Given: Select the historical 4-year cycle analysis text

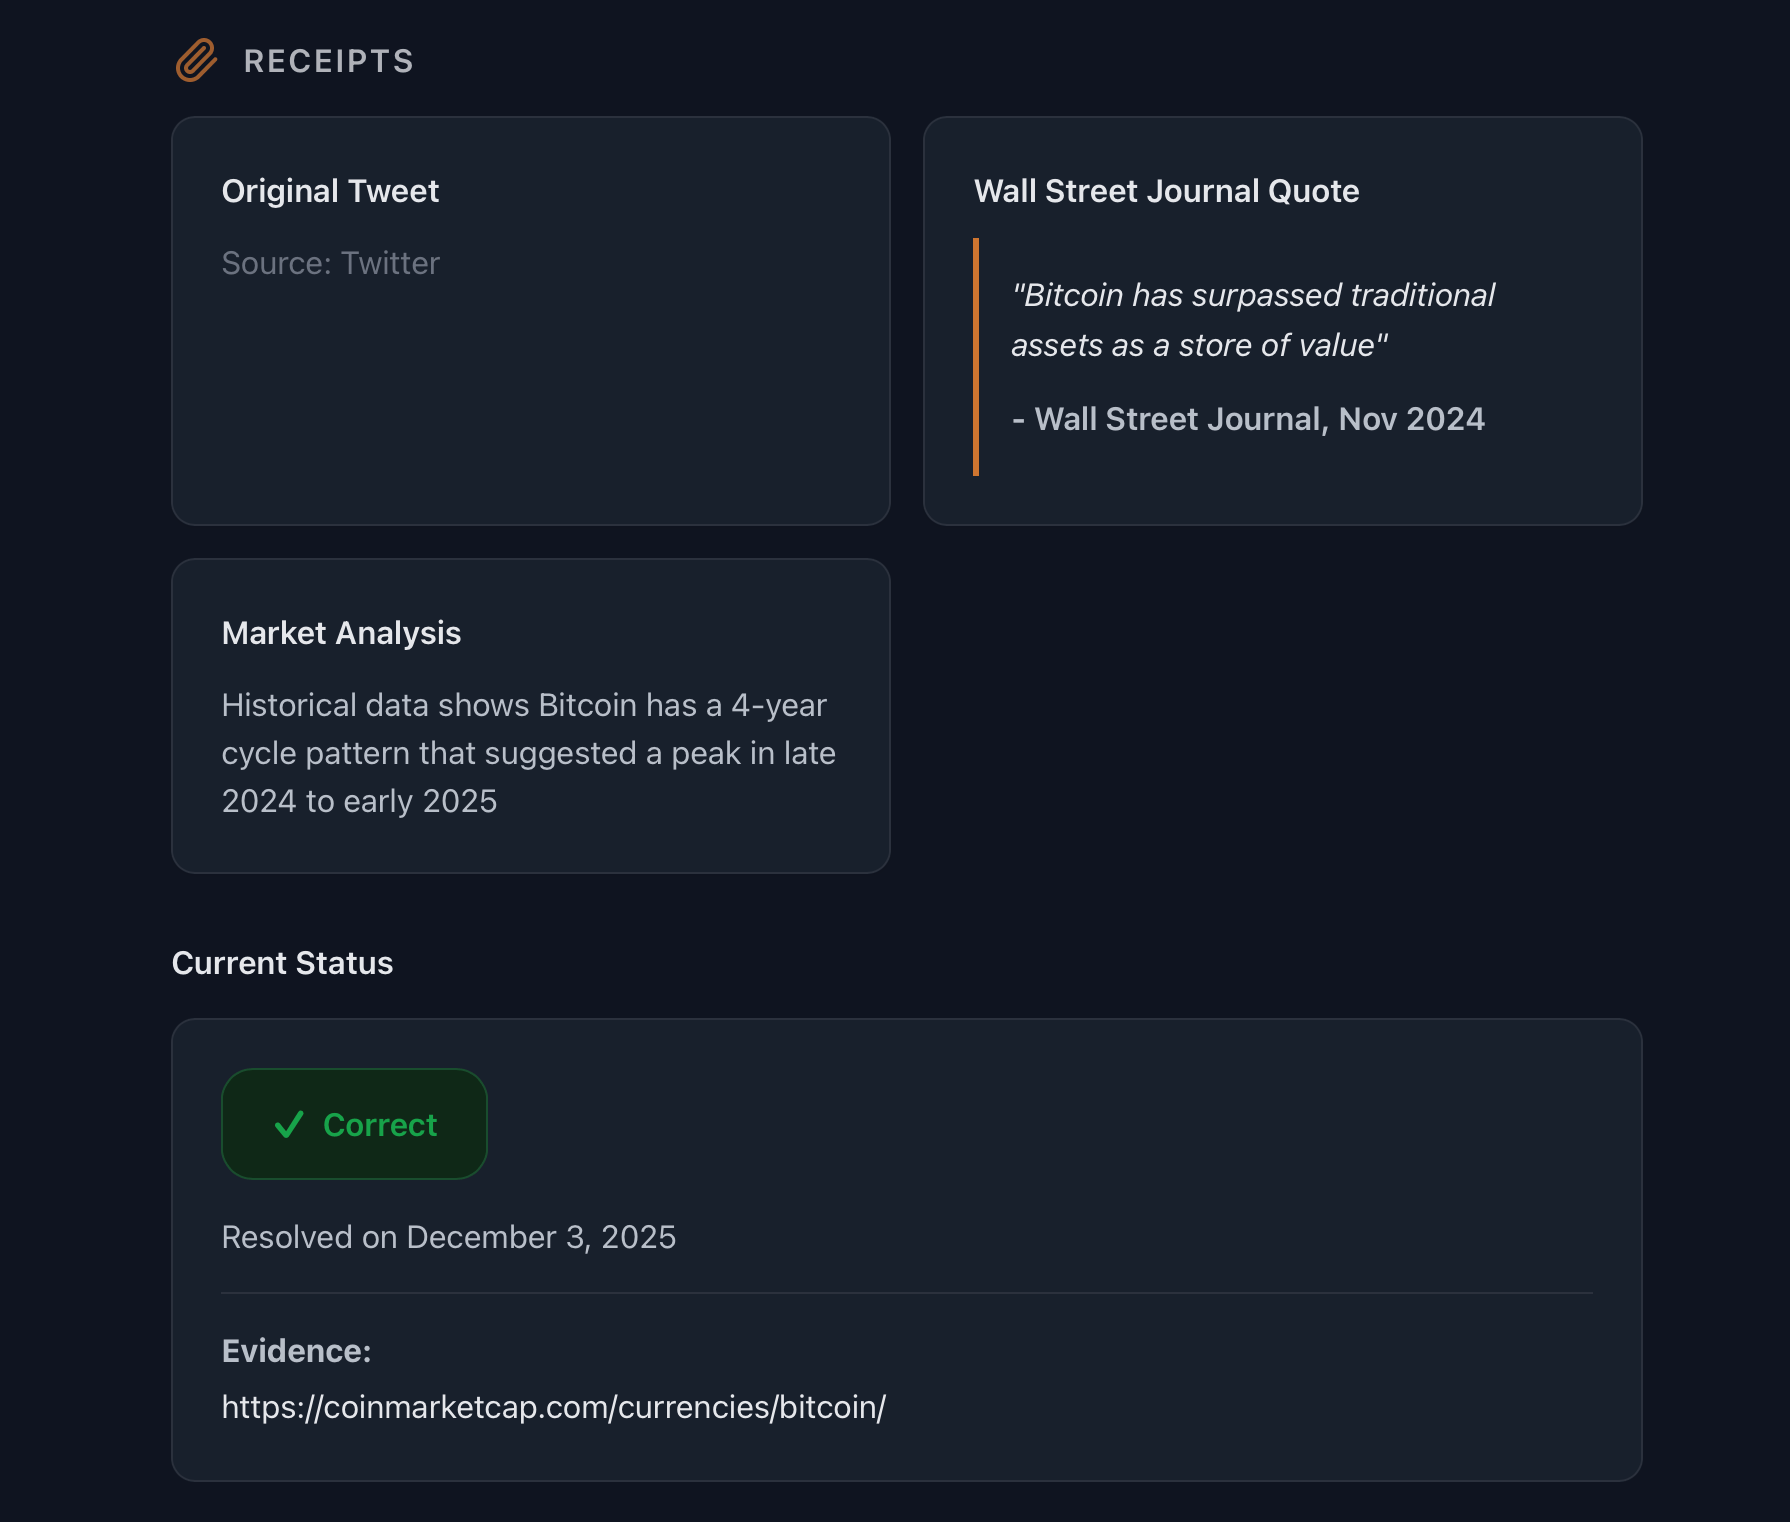Looking at the screenshot, I should pyautogui.click(x=529, y=753).
